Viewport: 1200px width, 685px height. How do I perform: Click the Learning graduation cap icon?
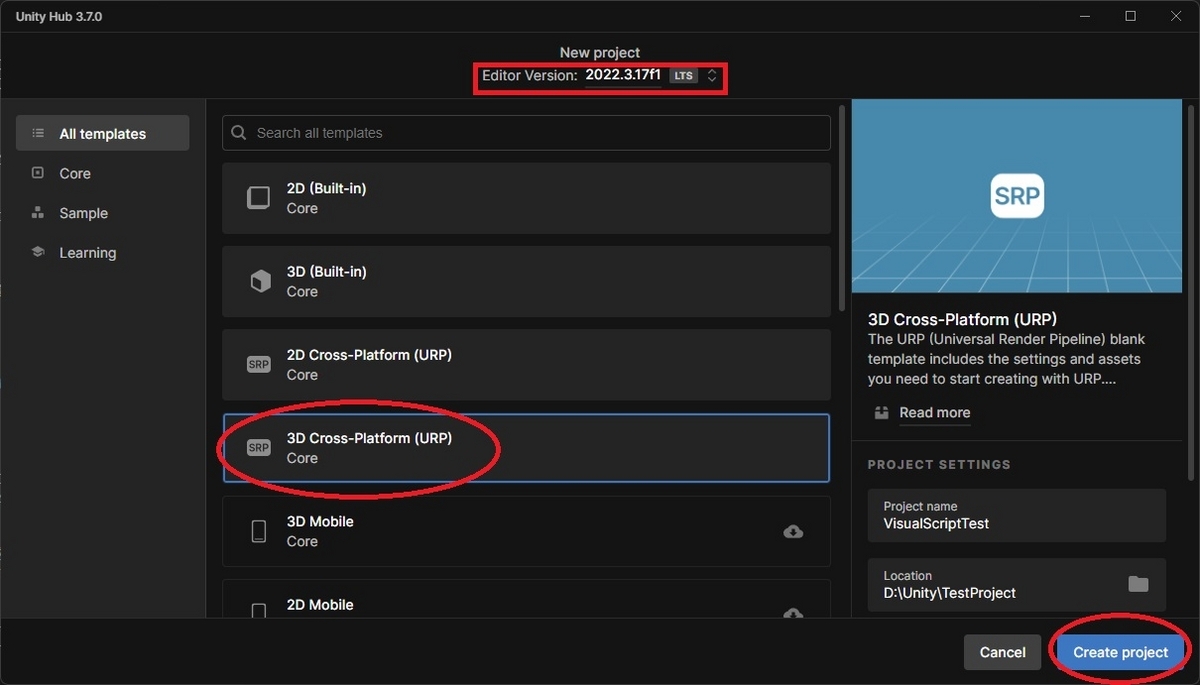tap(38, 252)
